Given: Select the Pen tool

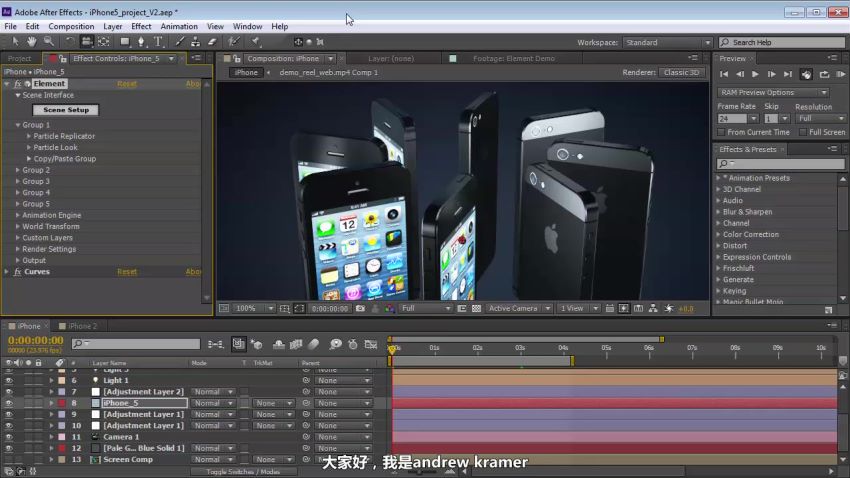Looking at the screenshot, I should 141,41.
